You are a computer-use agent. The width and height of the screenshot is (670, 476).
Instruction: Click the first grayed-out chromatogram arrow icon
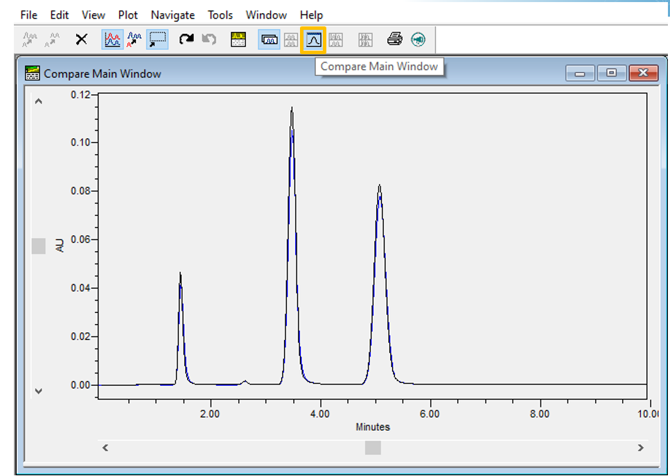(x=29, y=40)
